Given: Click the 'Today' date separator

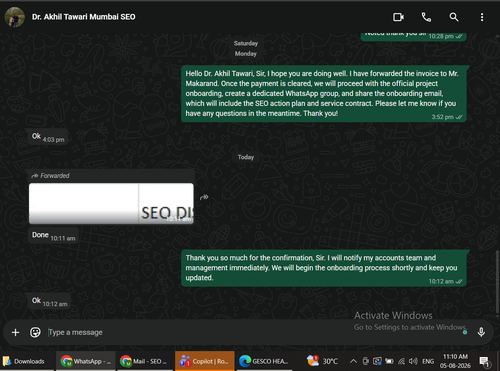Looking at the screenshot, I should 246,157.
